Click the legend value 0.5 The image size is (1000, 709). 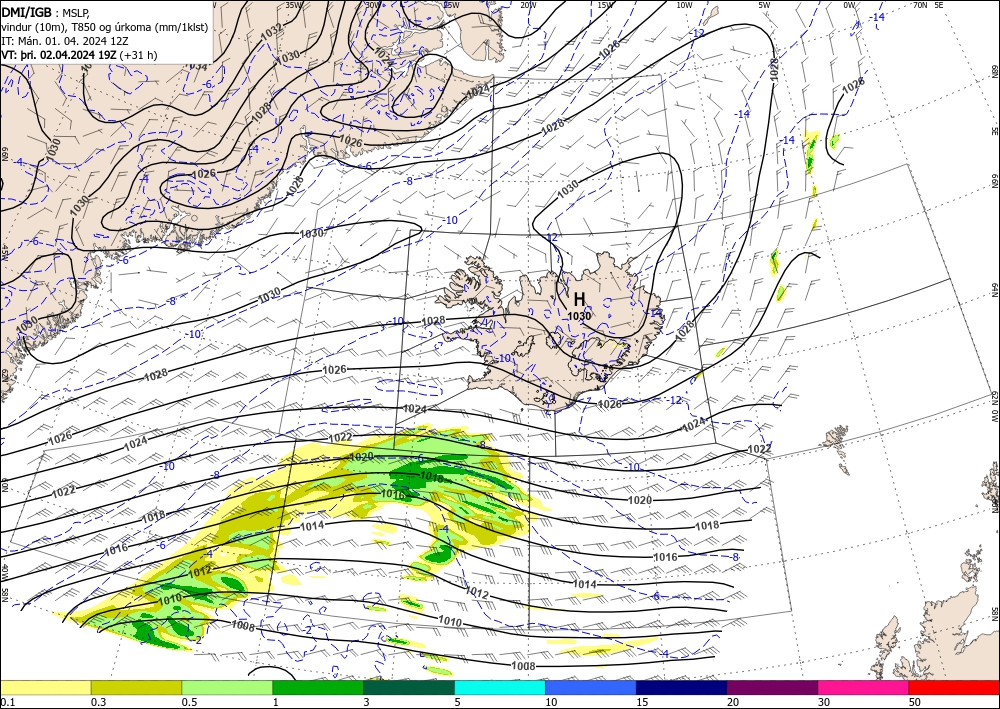click(189, 702)
